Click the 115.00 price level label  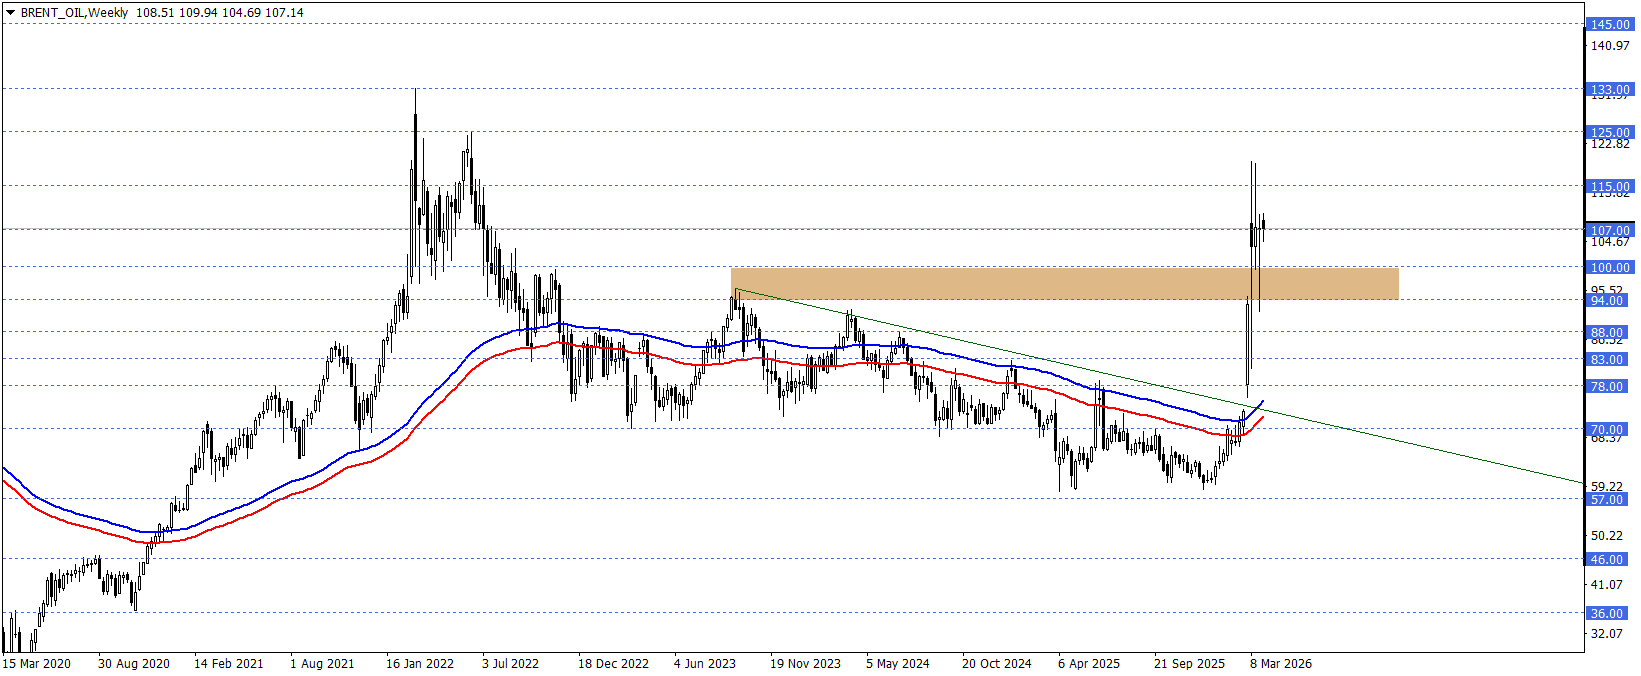pos(1610,187)
